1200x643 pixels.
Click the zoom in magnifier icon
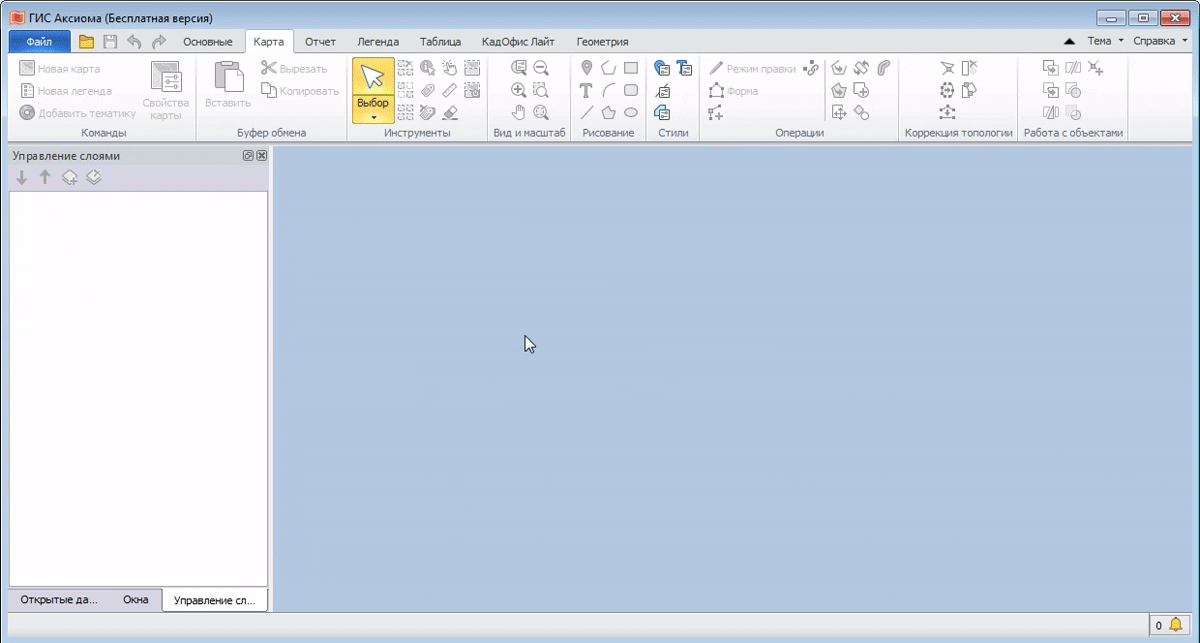click(518, 90)
